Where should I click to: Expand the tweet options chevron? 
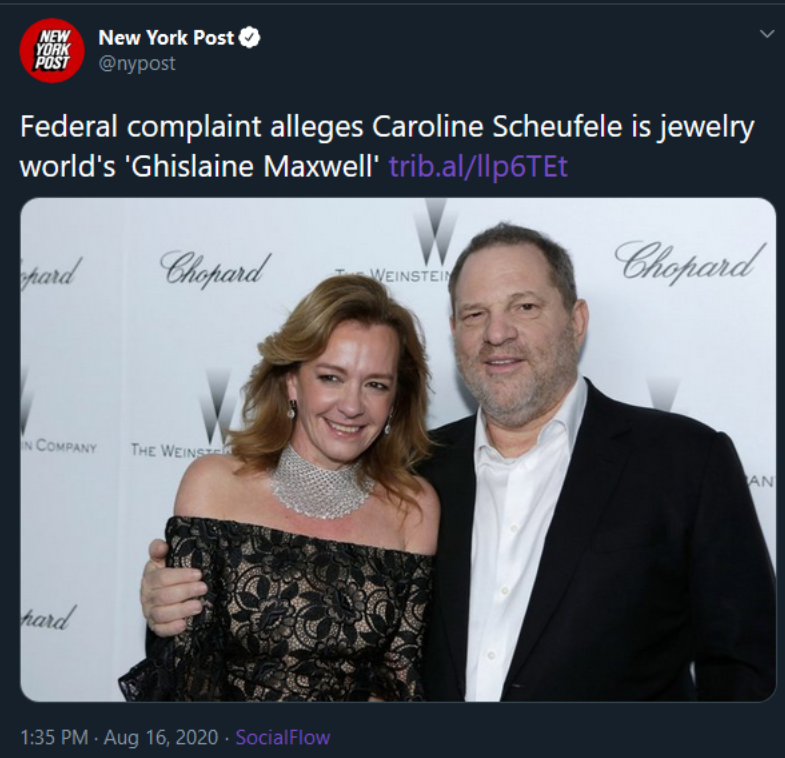[x=767, y=34]
